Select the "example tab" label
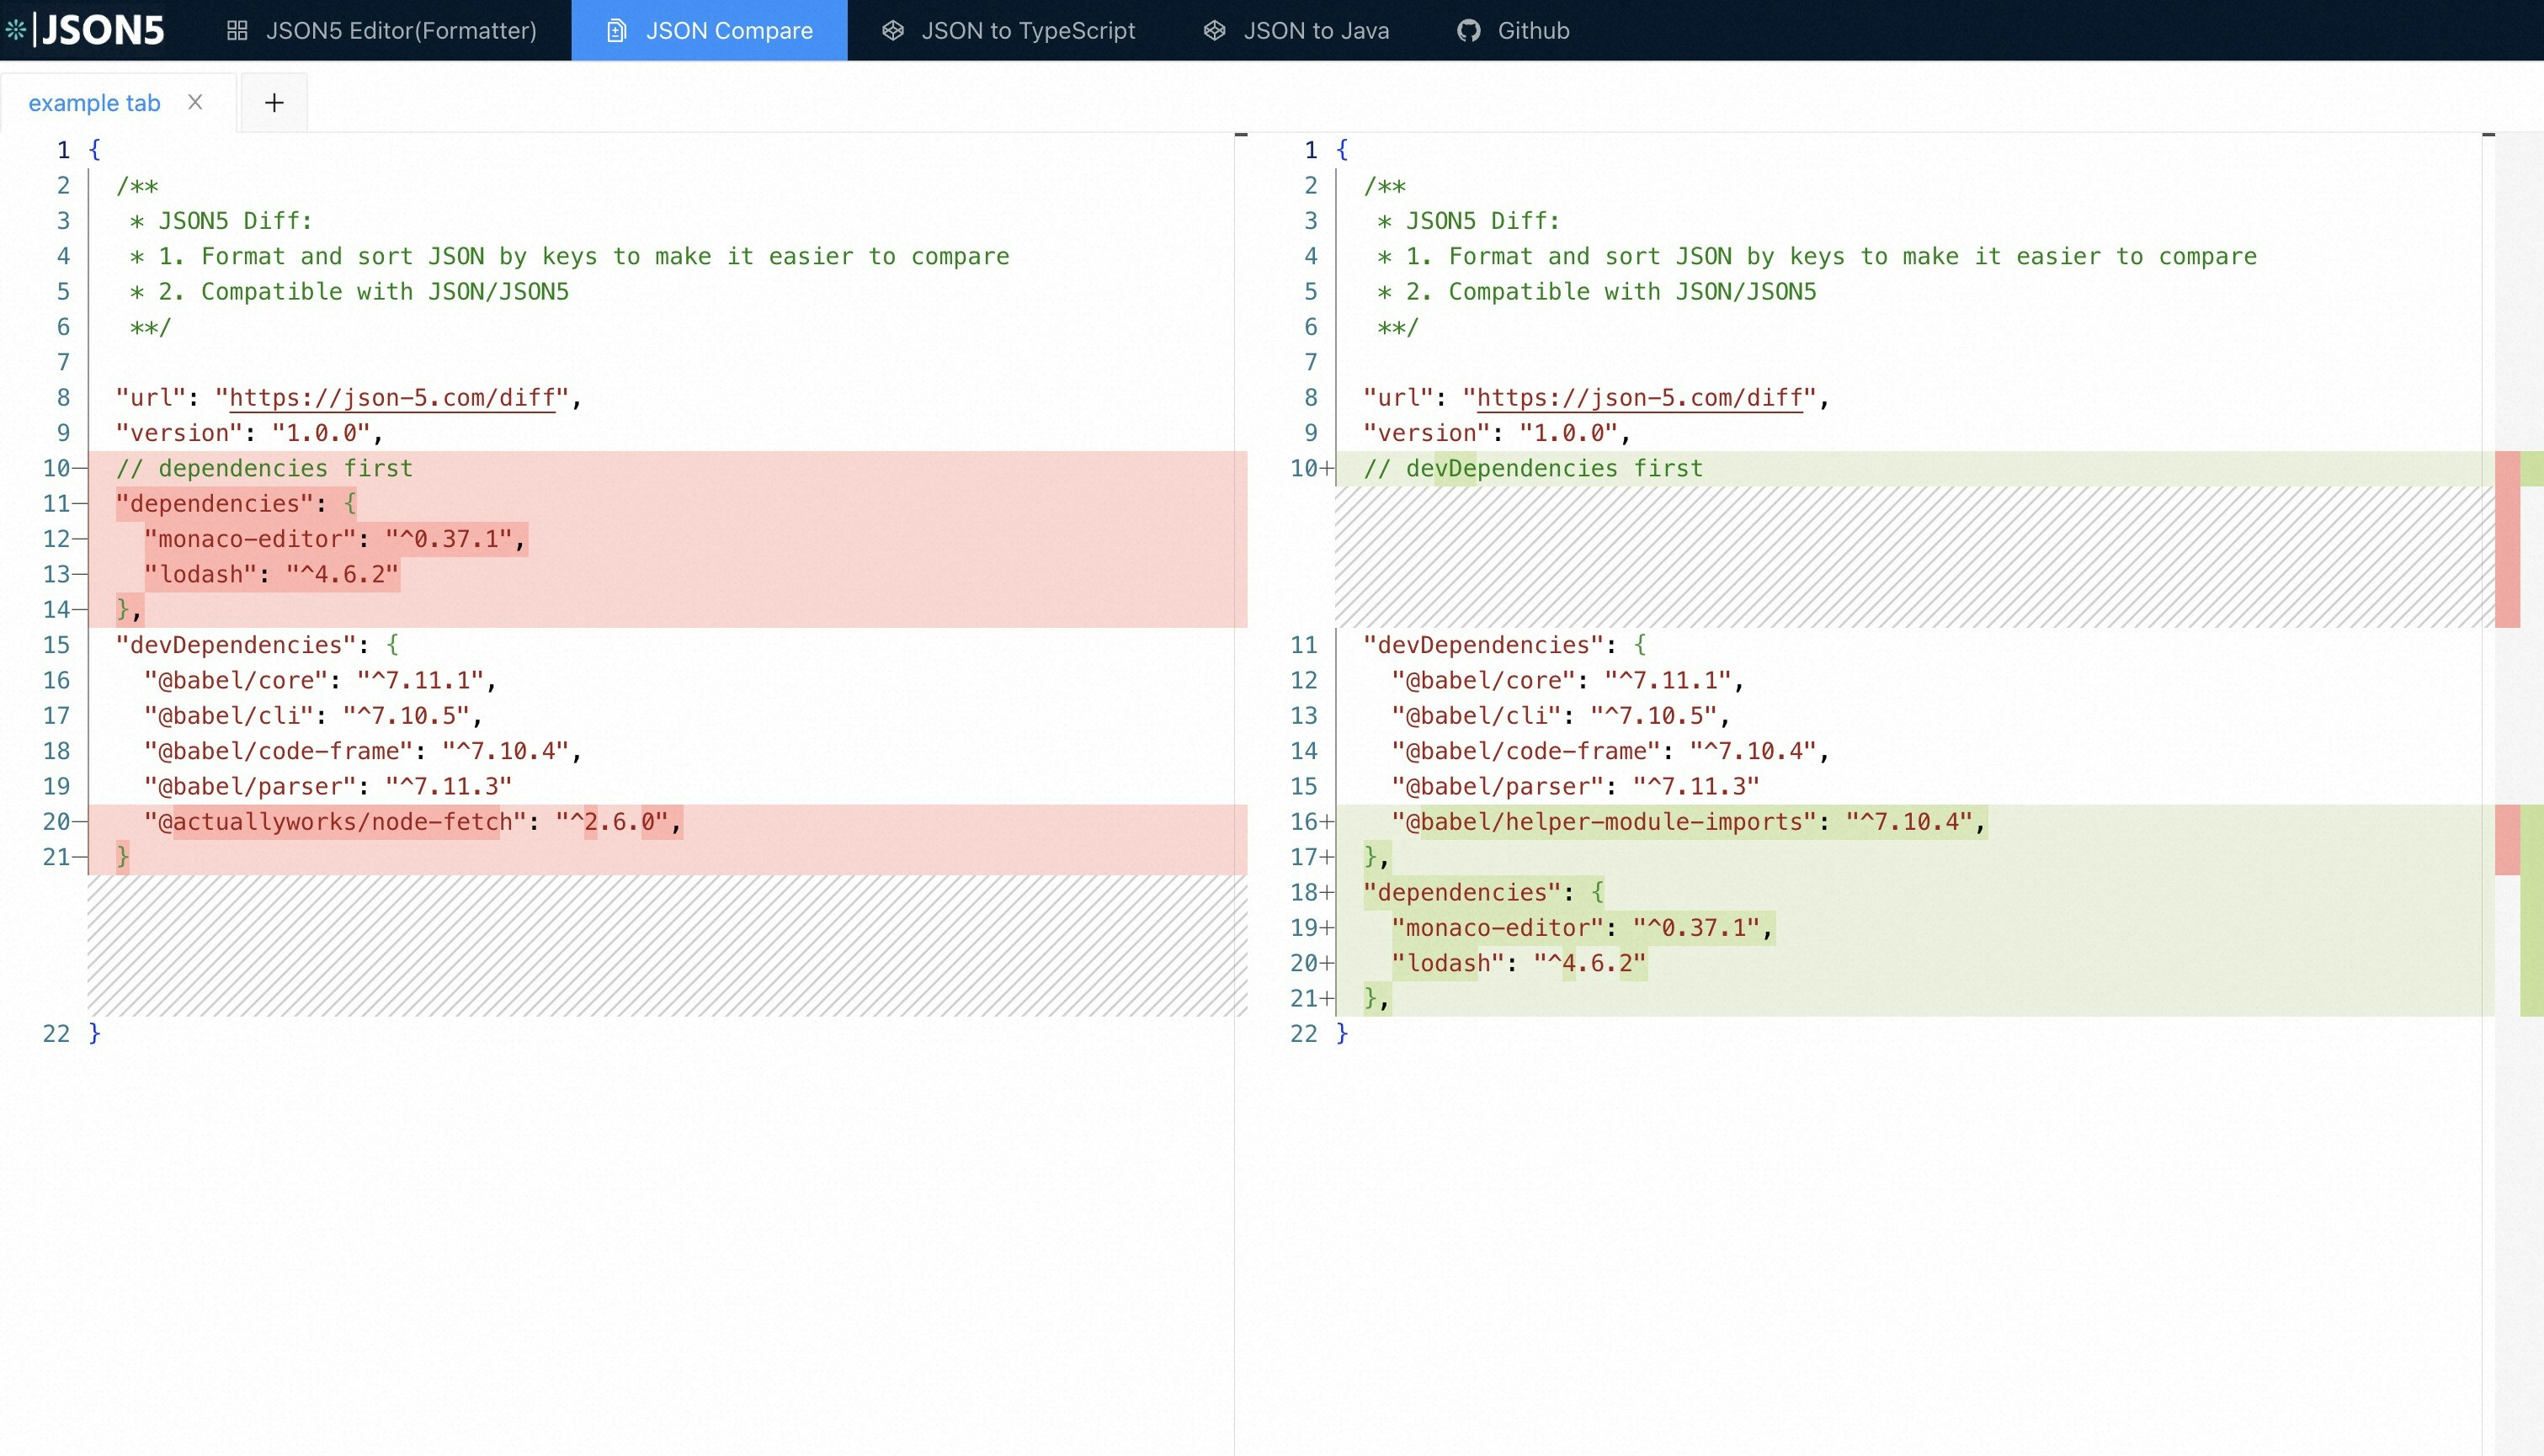 tap(94, 102)
